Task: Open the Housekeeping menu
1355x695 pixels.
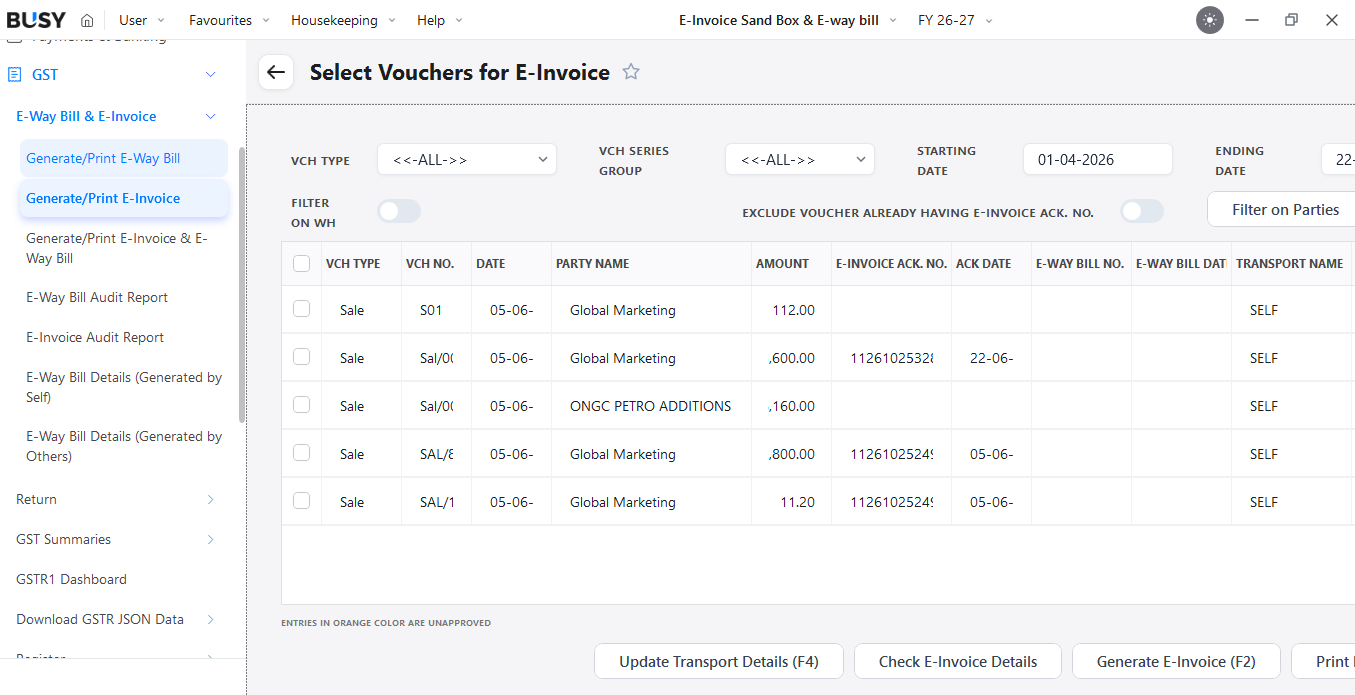Action: [343, 20]
